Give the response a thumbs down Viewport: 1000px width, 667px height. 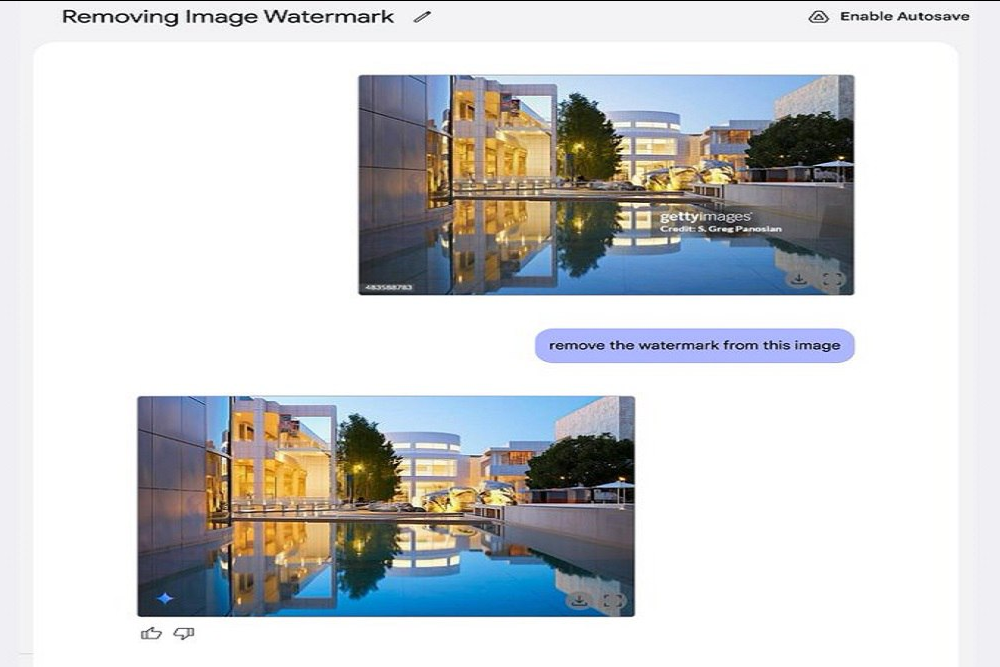pyautogui.click(x=183, y=633)
